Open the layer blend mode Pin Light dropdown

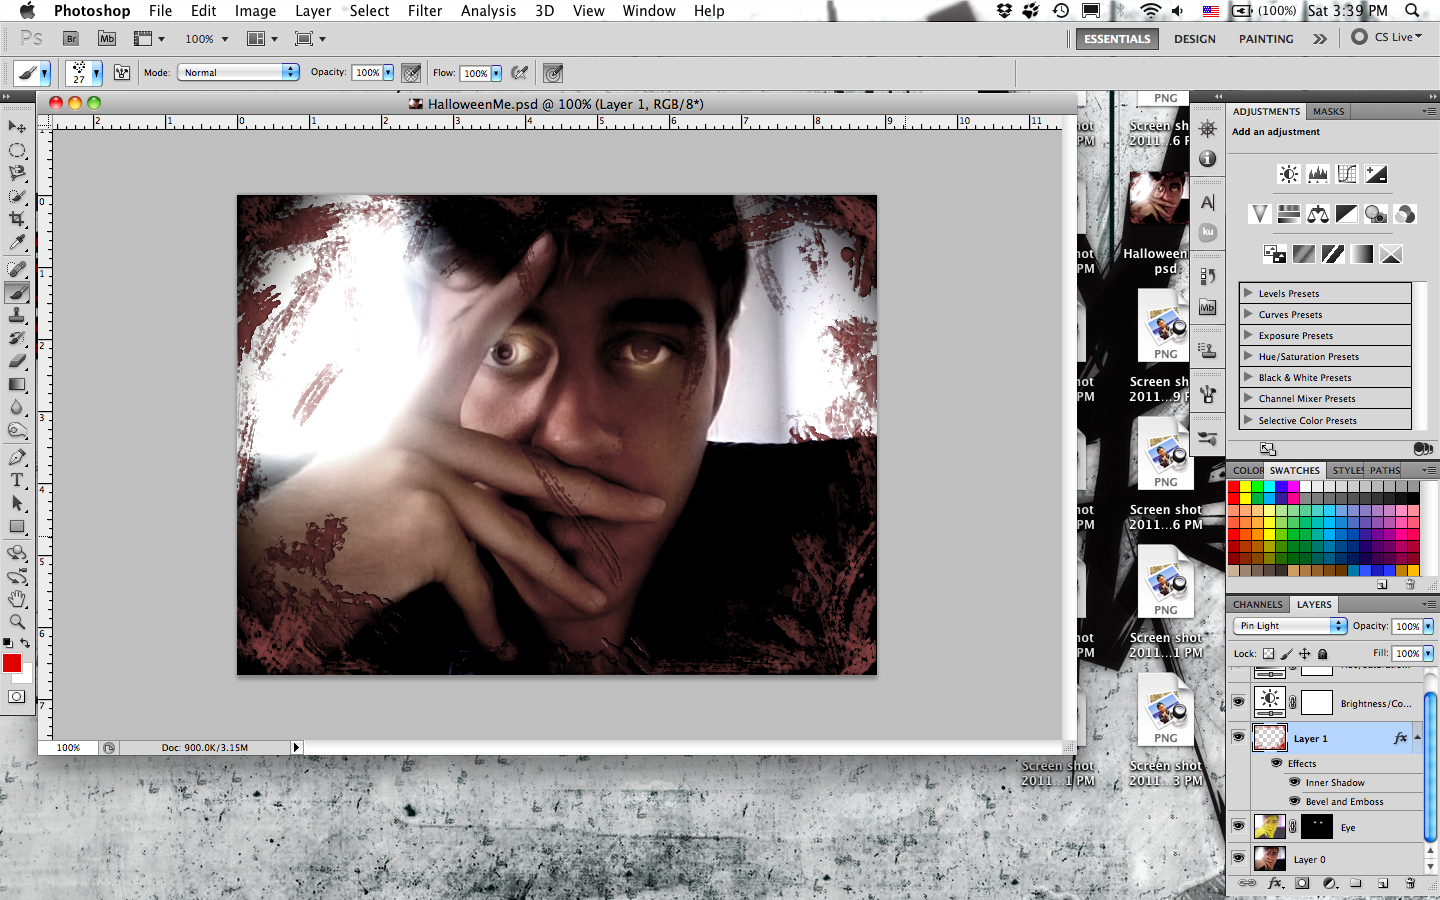pyautogui.click(x=1290, y=625)
